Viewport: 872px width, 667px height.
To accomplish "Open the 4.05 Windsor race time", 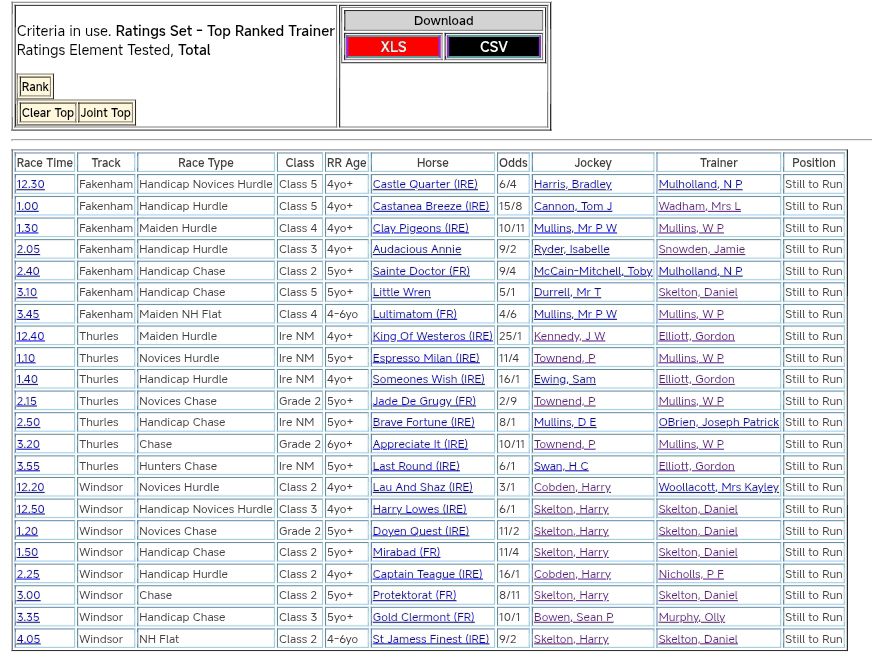I will [28, 640].
